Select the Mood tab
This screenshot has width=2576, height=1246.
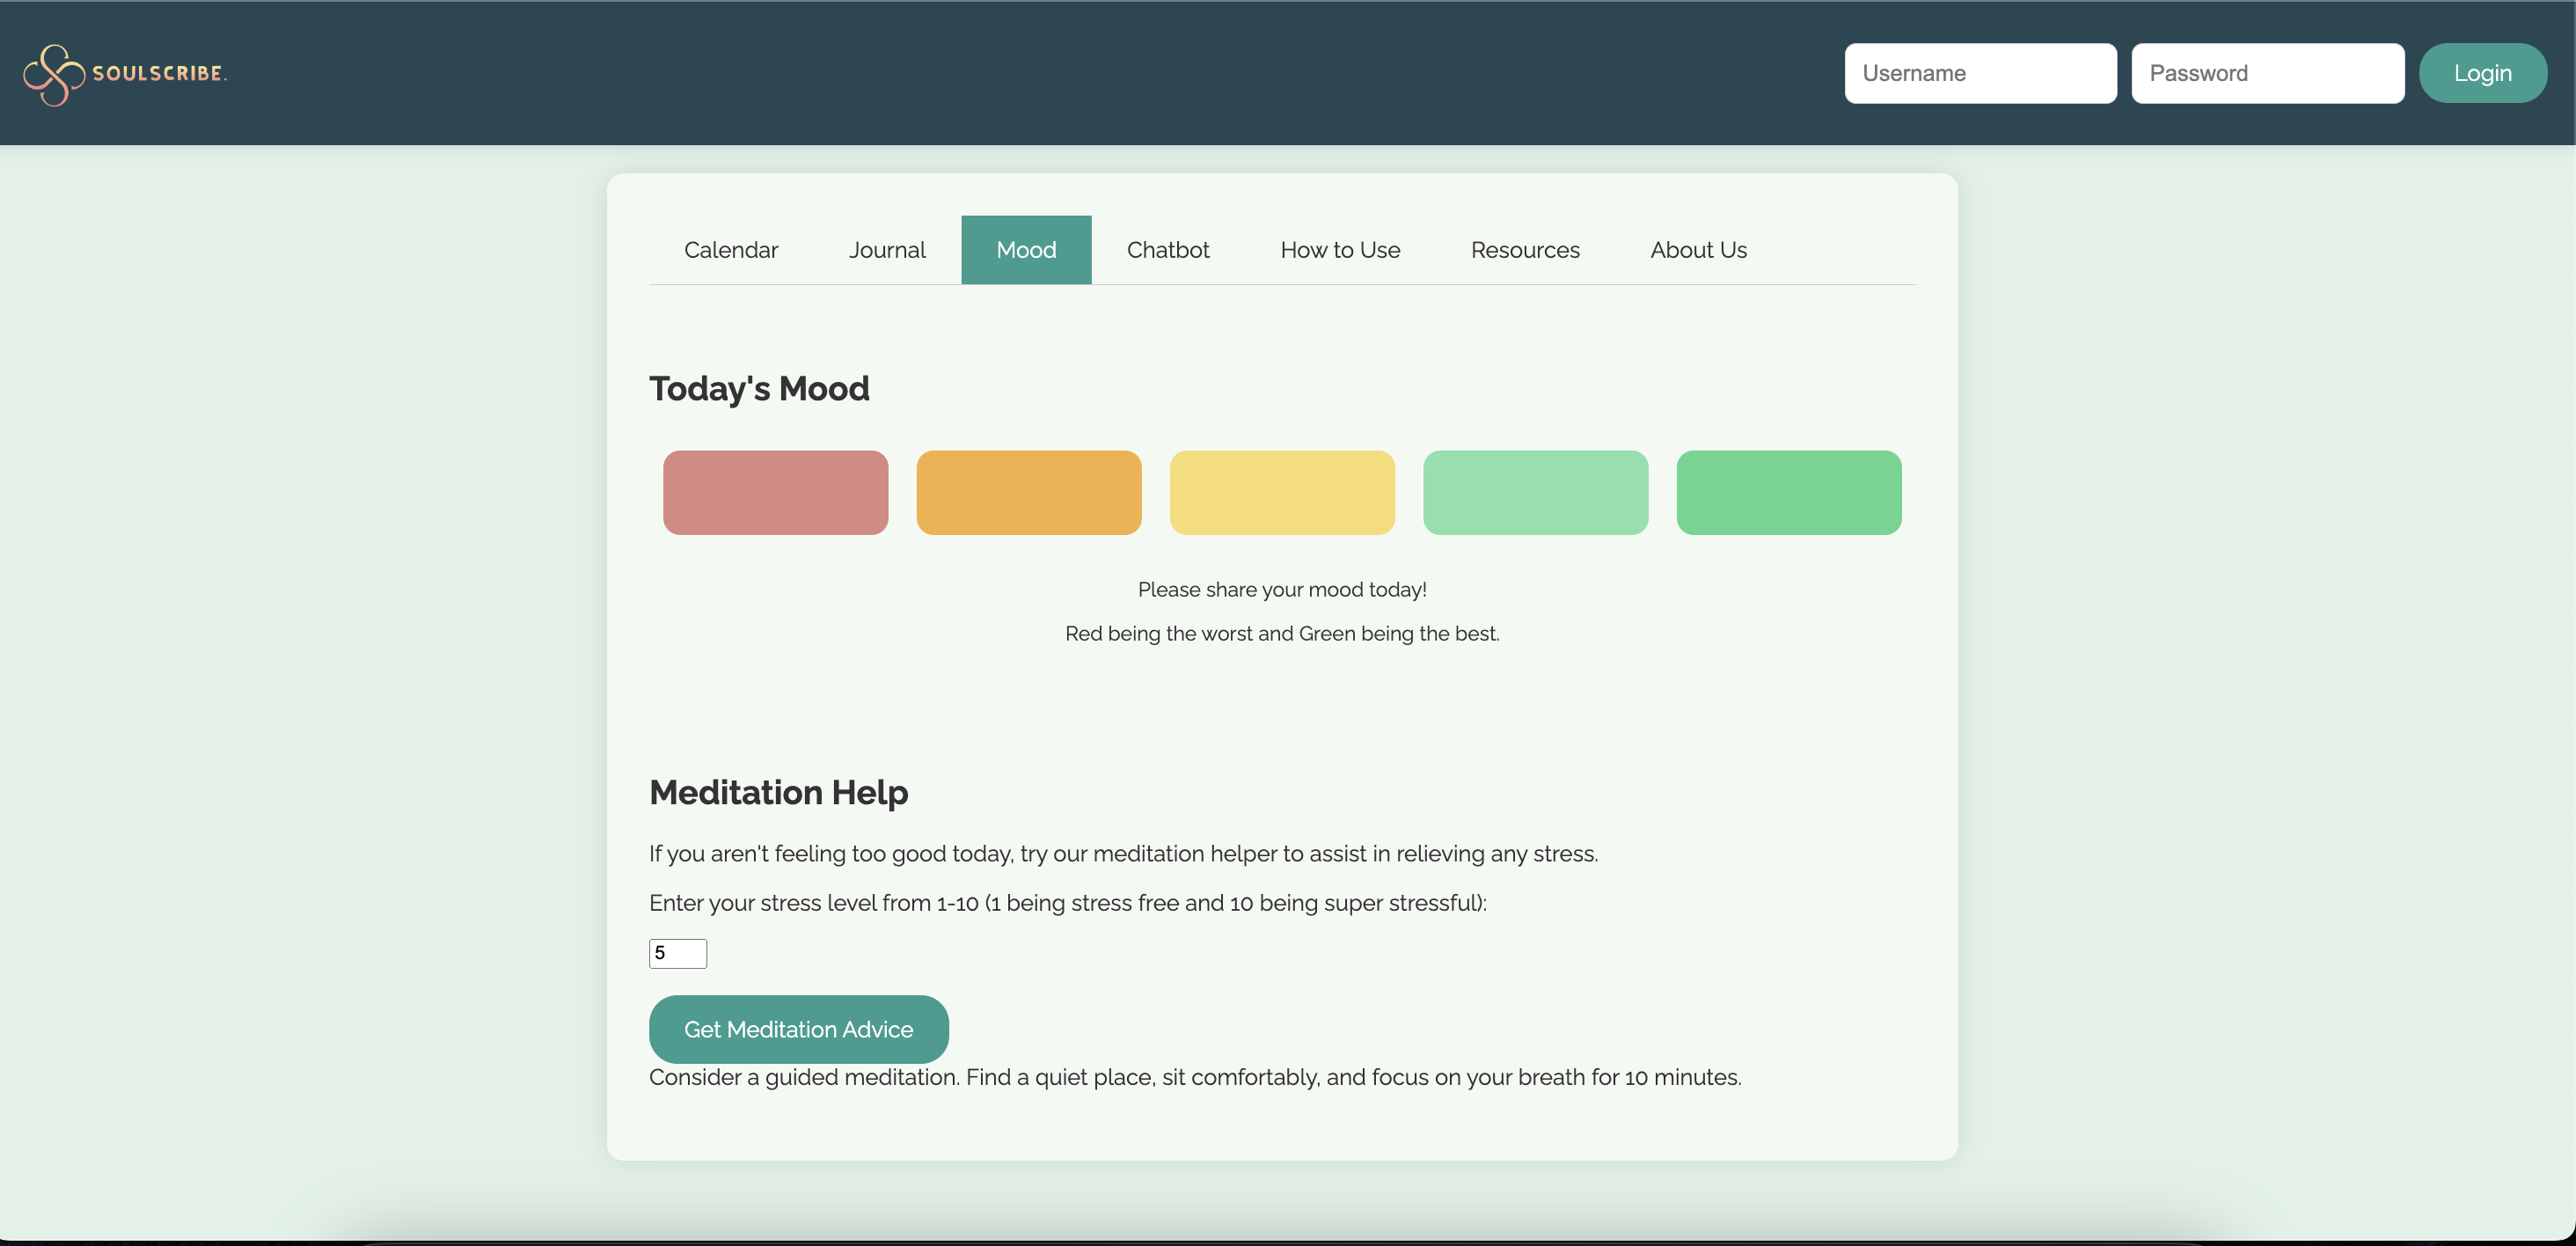1025,250
